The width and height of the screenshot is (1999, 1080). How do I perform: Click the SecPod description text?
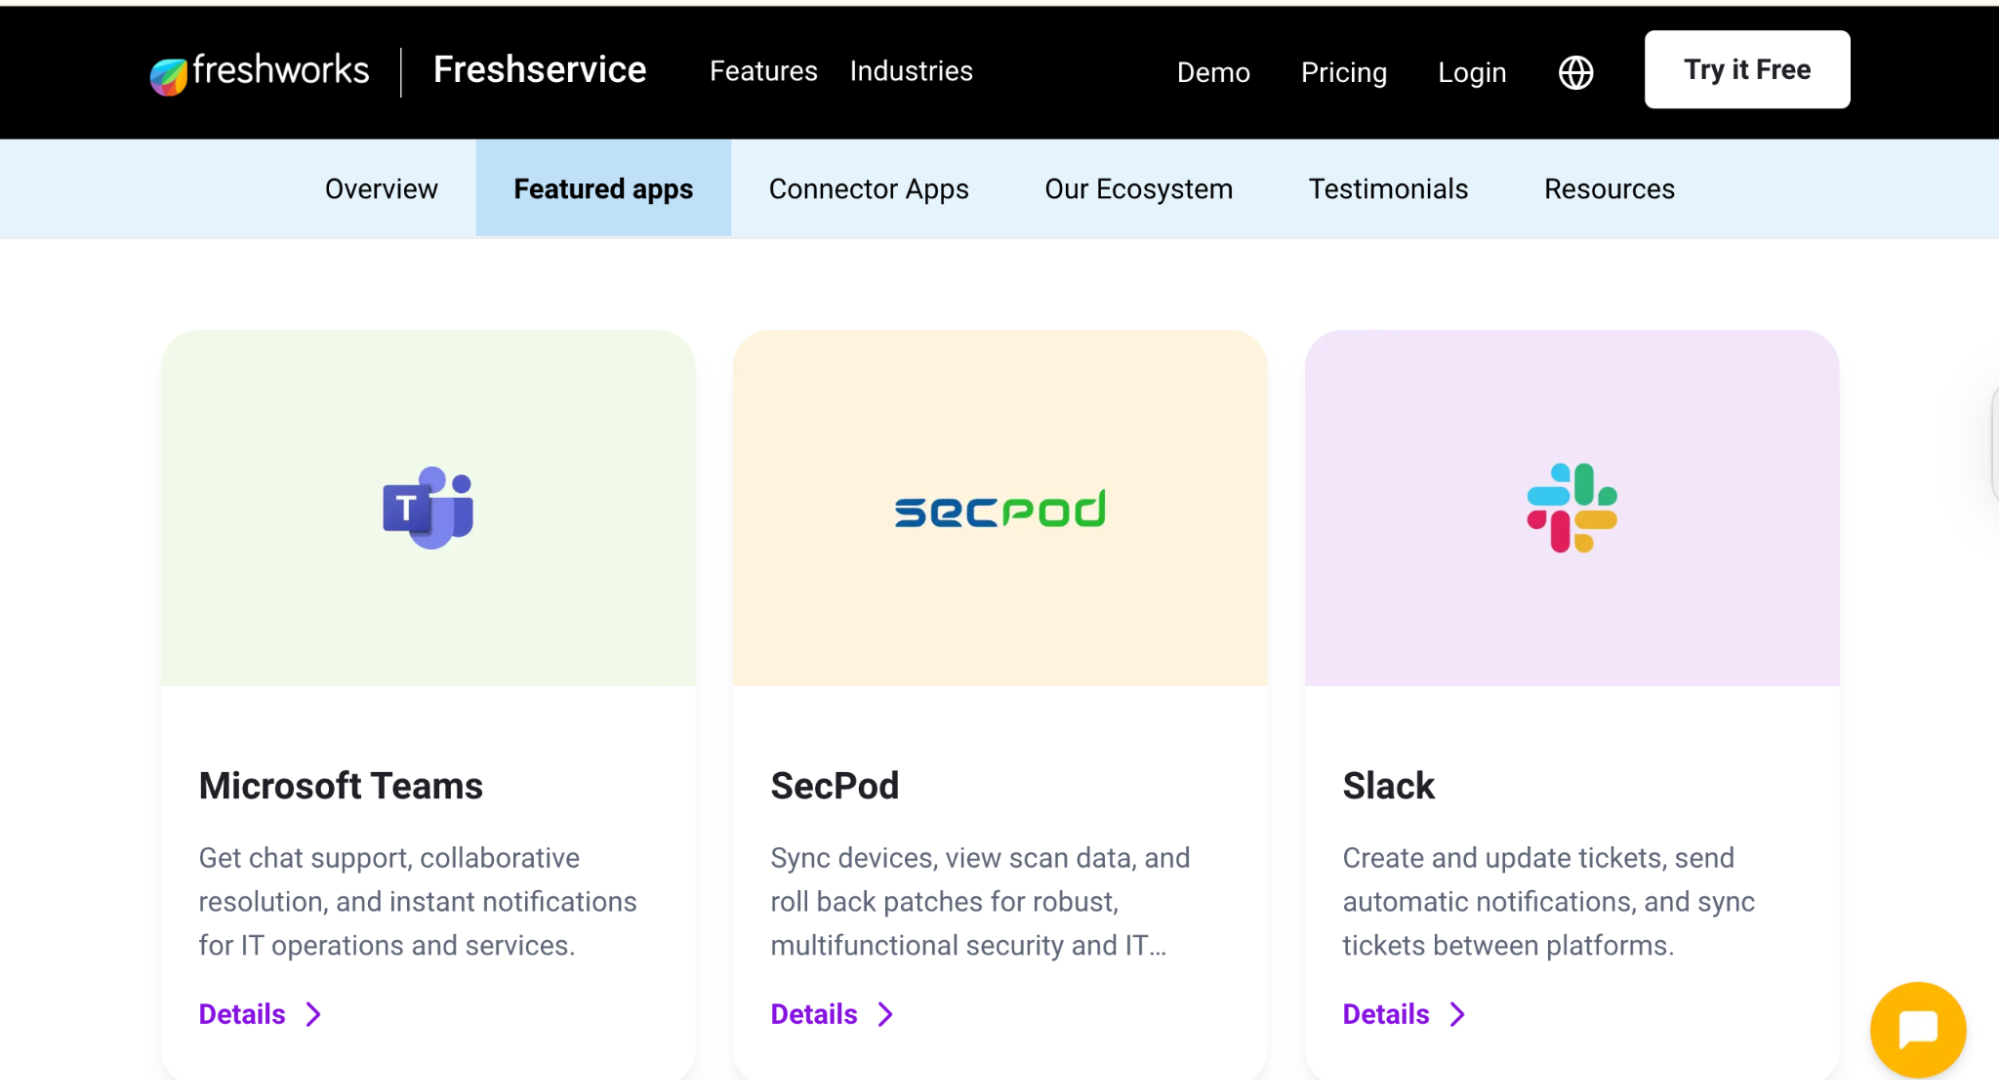[x=980, y=901]
